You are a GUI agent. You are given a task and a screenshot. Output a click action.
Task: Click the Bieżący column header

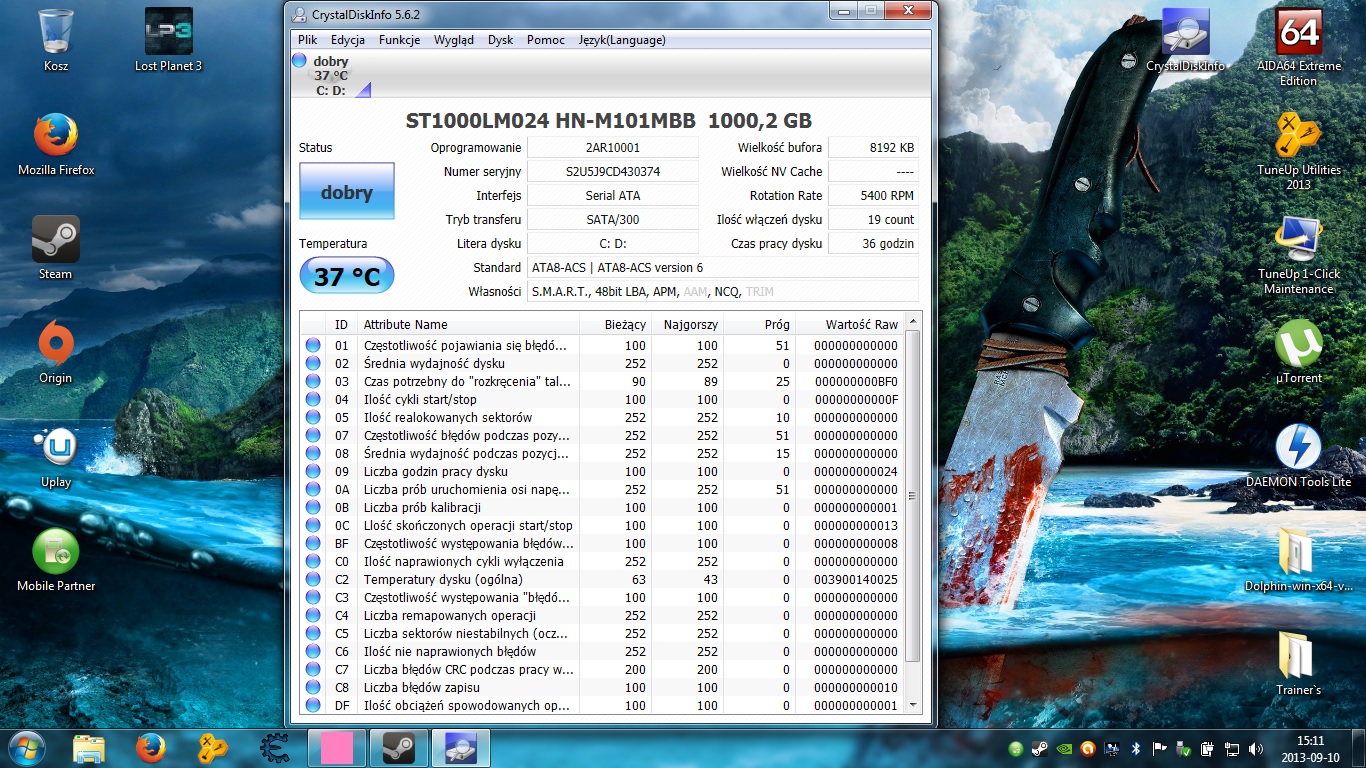616,324
